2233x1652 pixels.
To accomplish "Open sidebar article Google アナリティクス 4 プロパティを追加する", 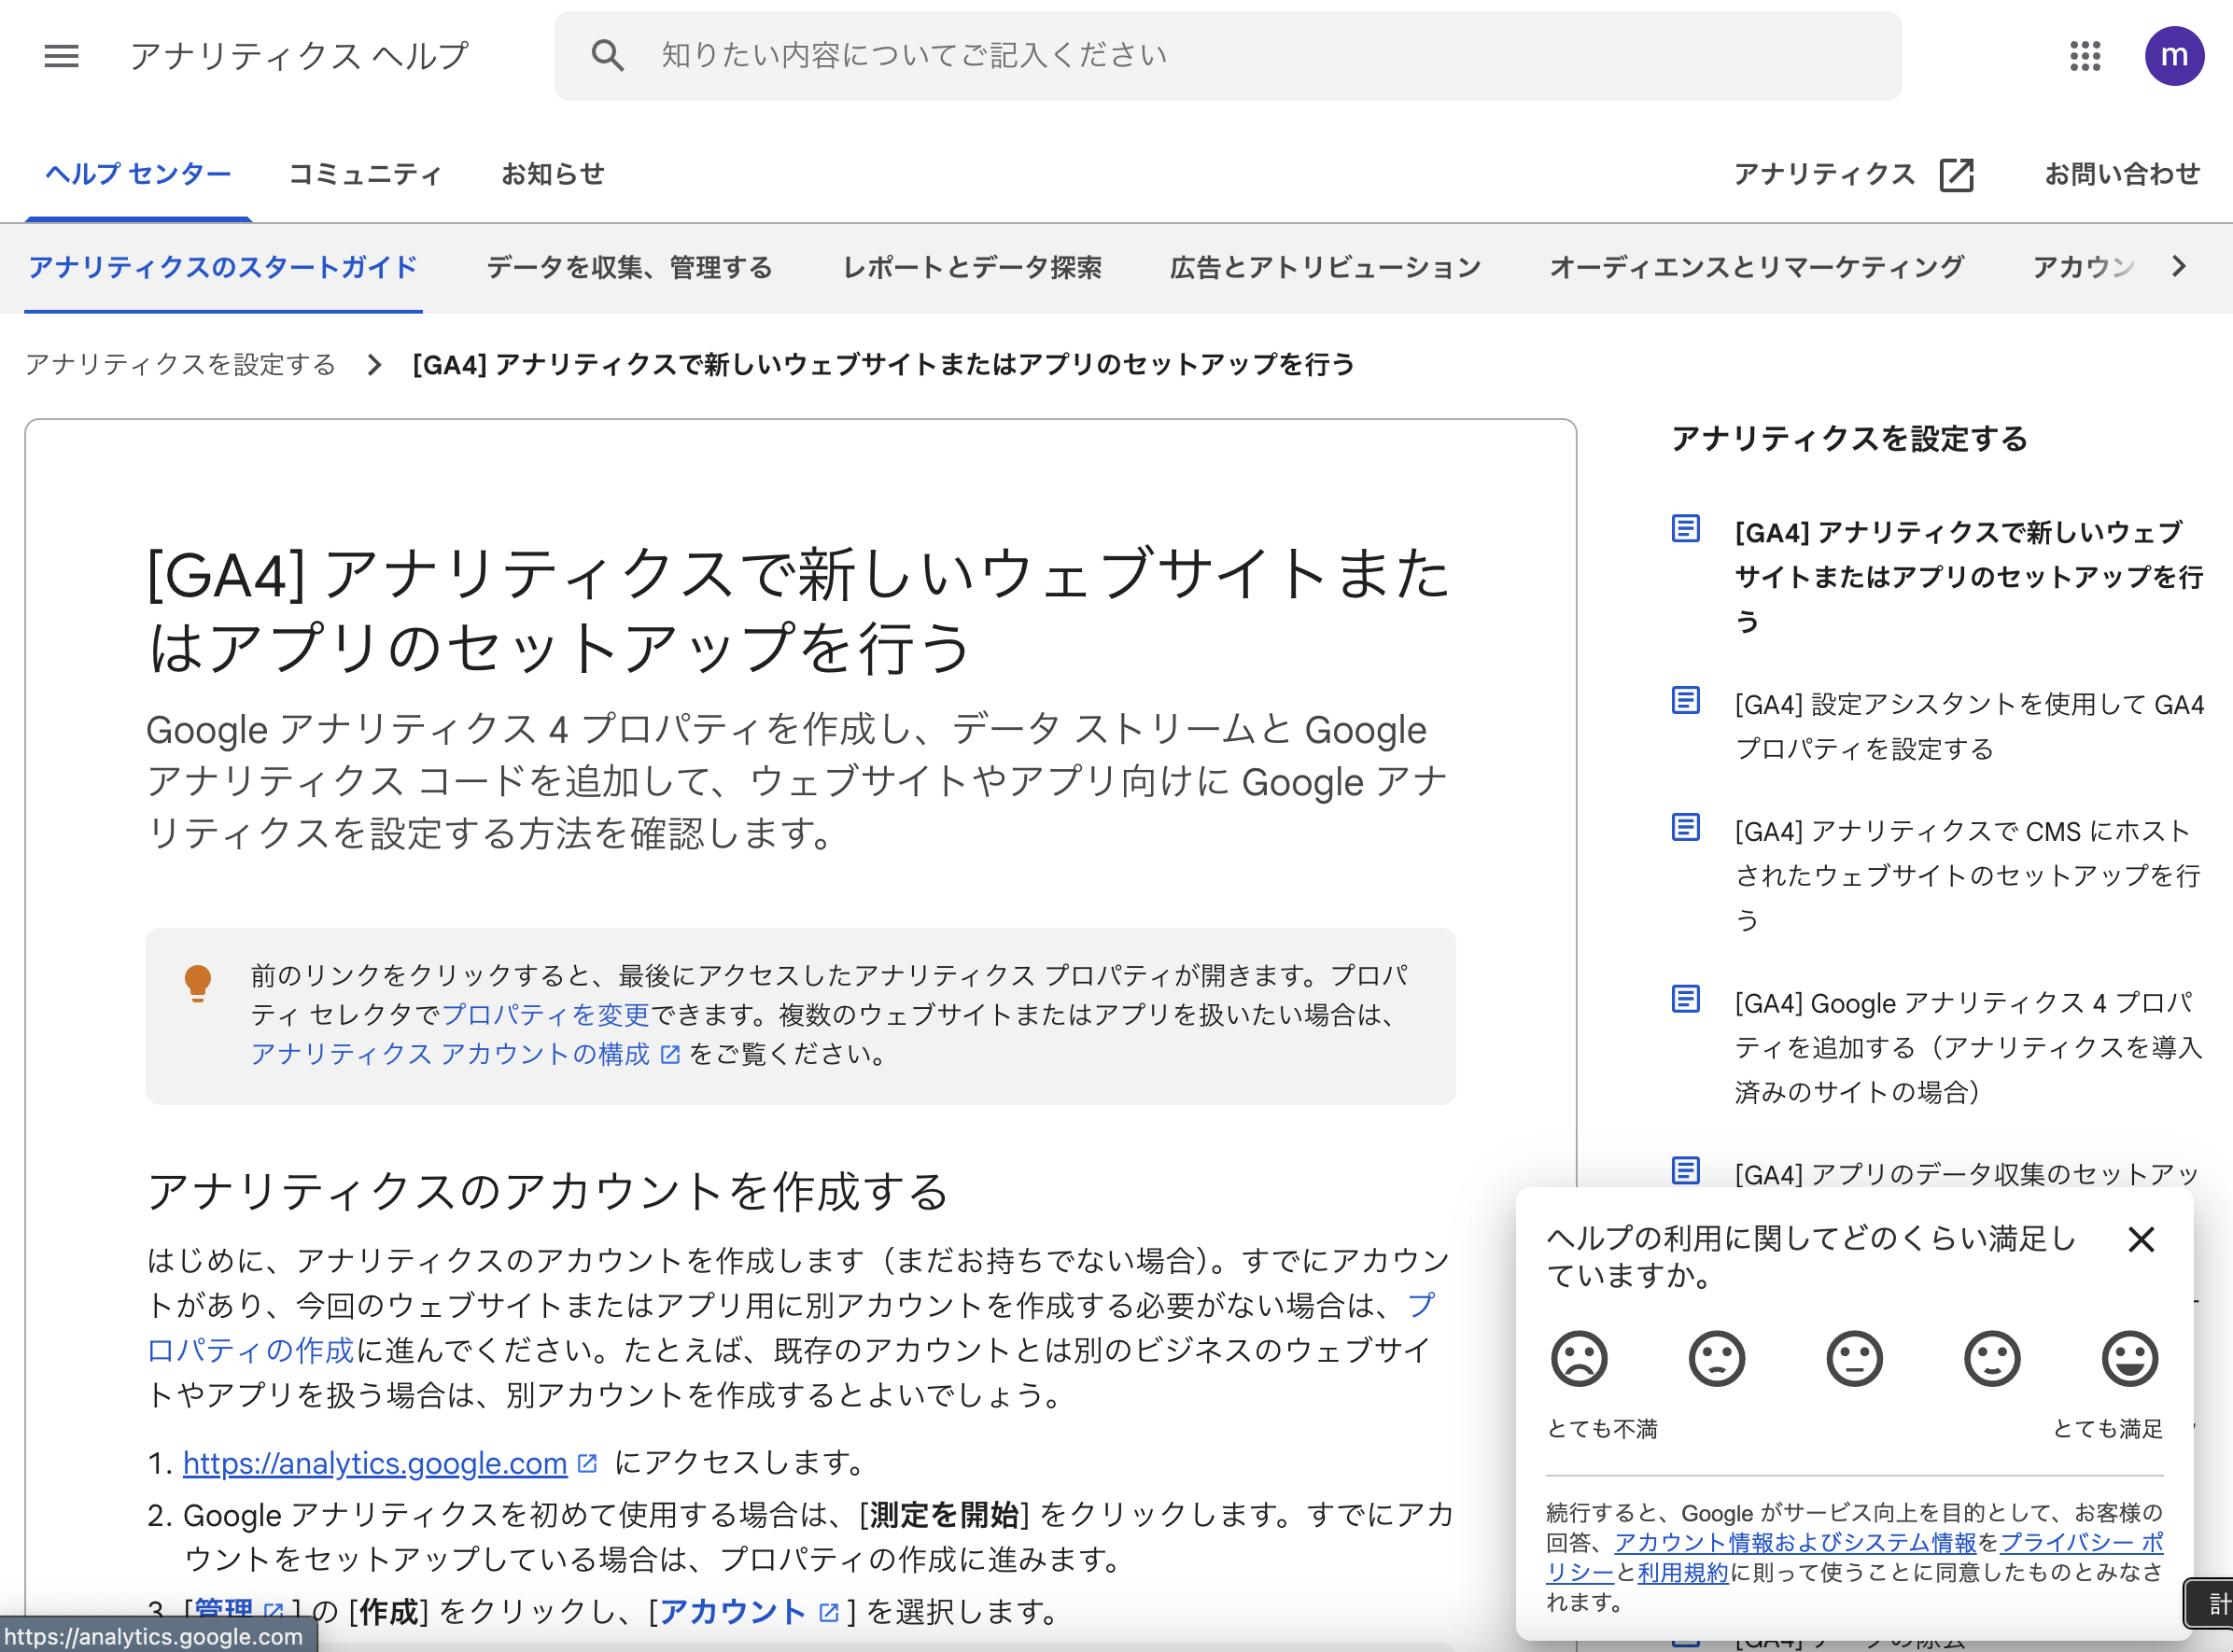I will click(1968, 1047).
